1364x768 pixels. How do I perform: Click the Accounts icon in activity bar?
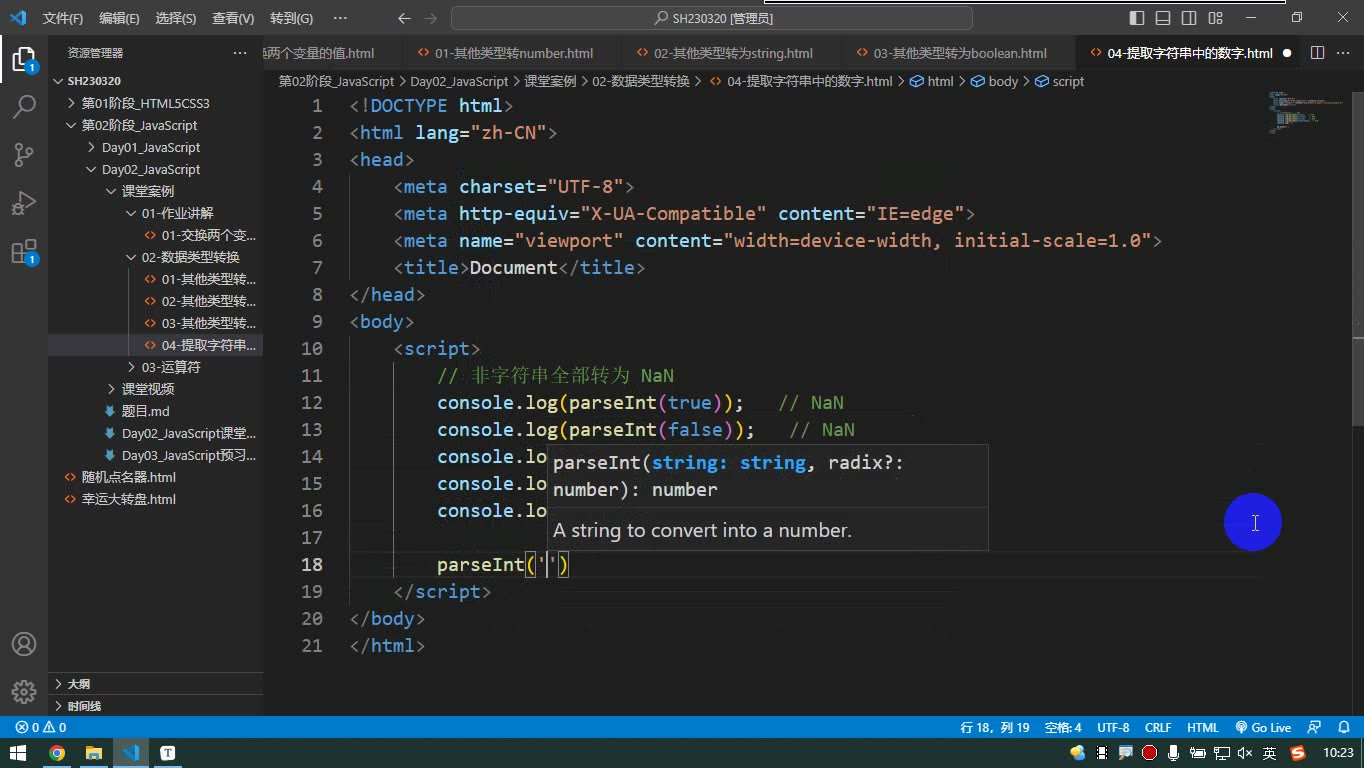24,644
